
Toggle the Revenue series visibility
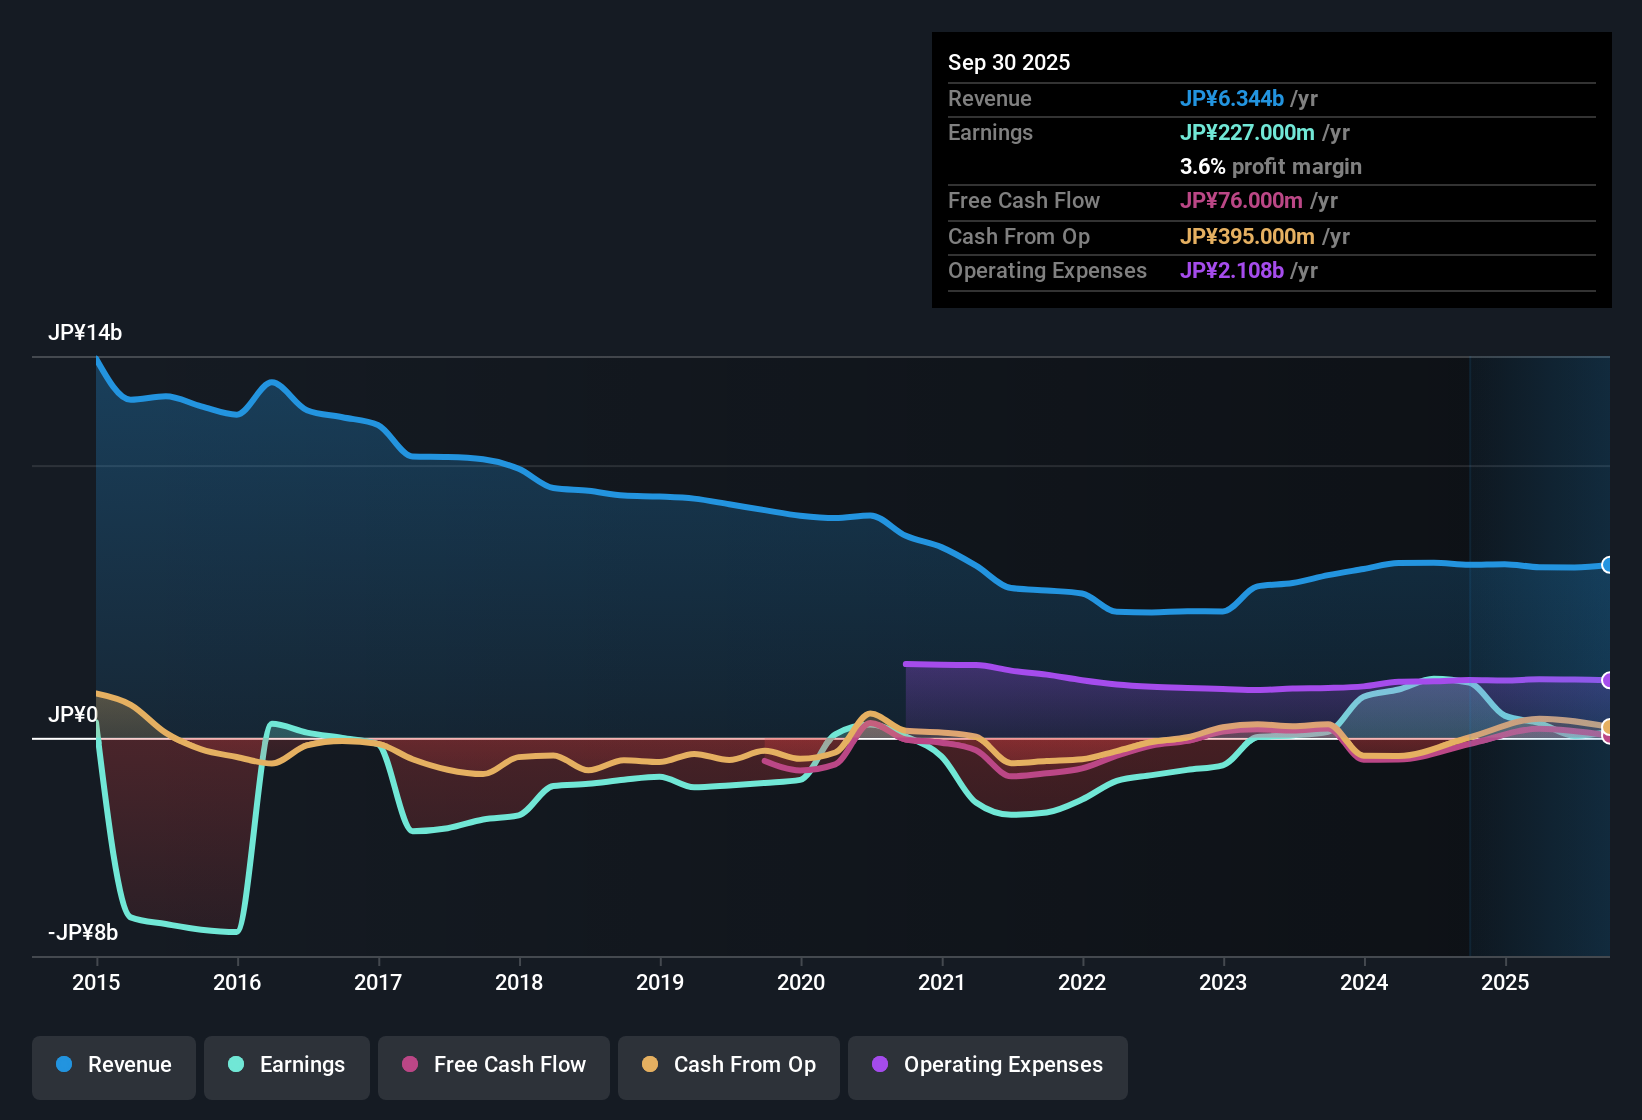click(113, 1065)
